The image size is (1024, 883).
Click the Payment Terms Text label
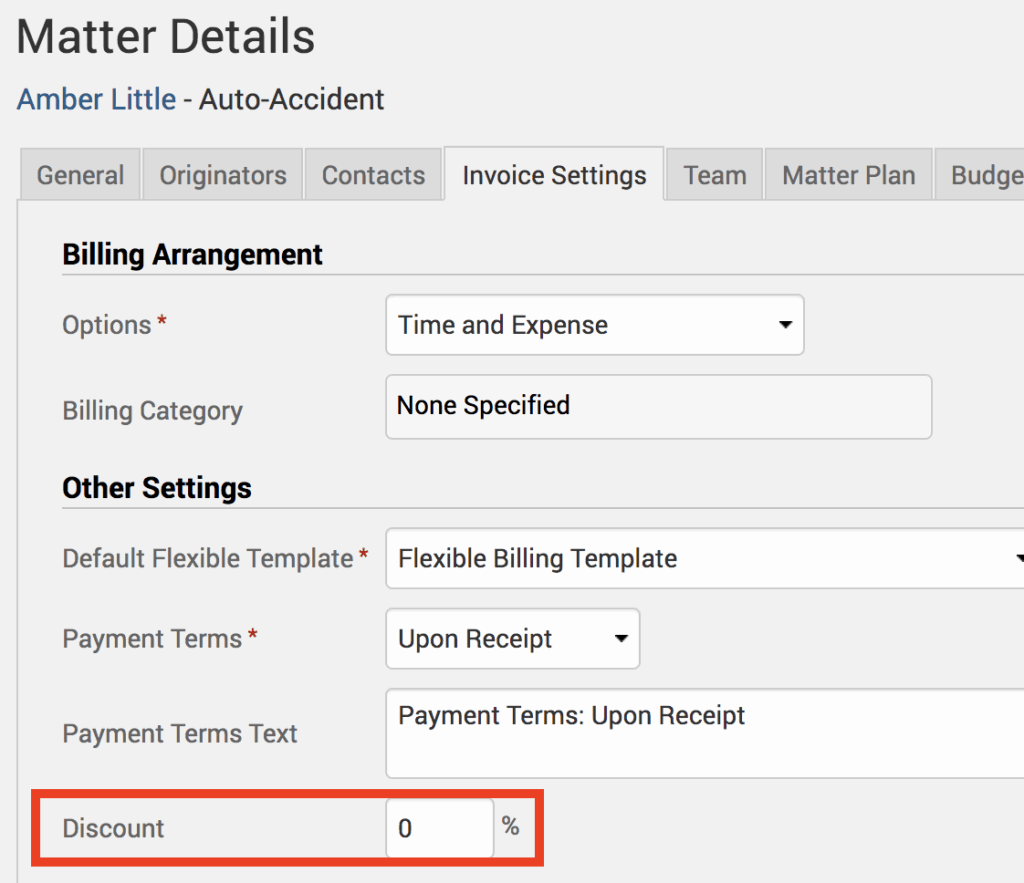(x=180, y=733)
